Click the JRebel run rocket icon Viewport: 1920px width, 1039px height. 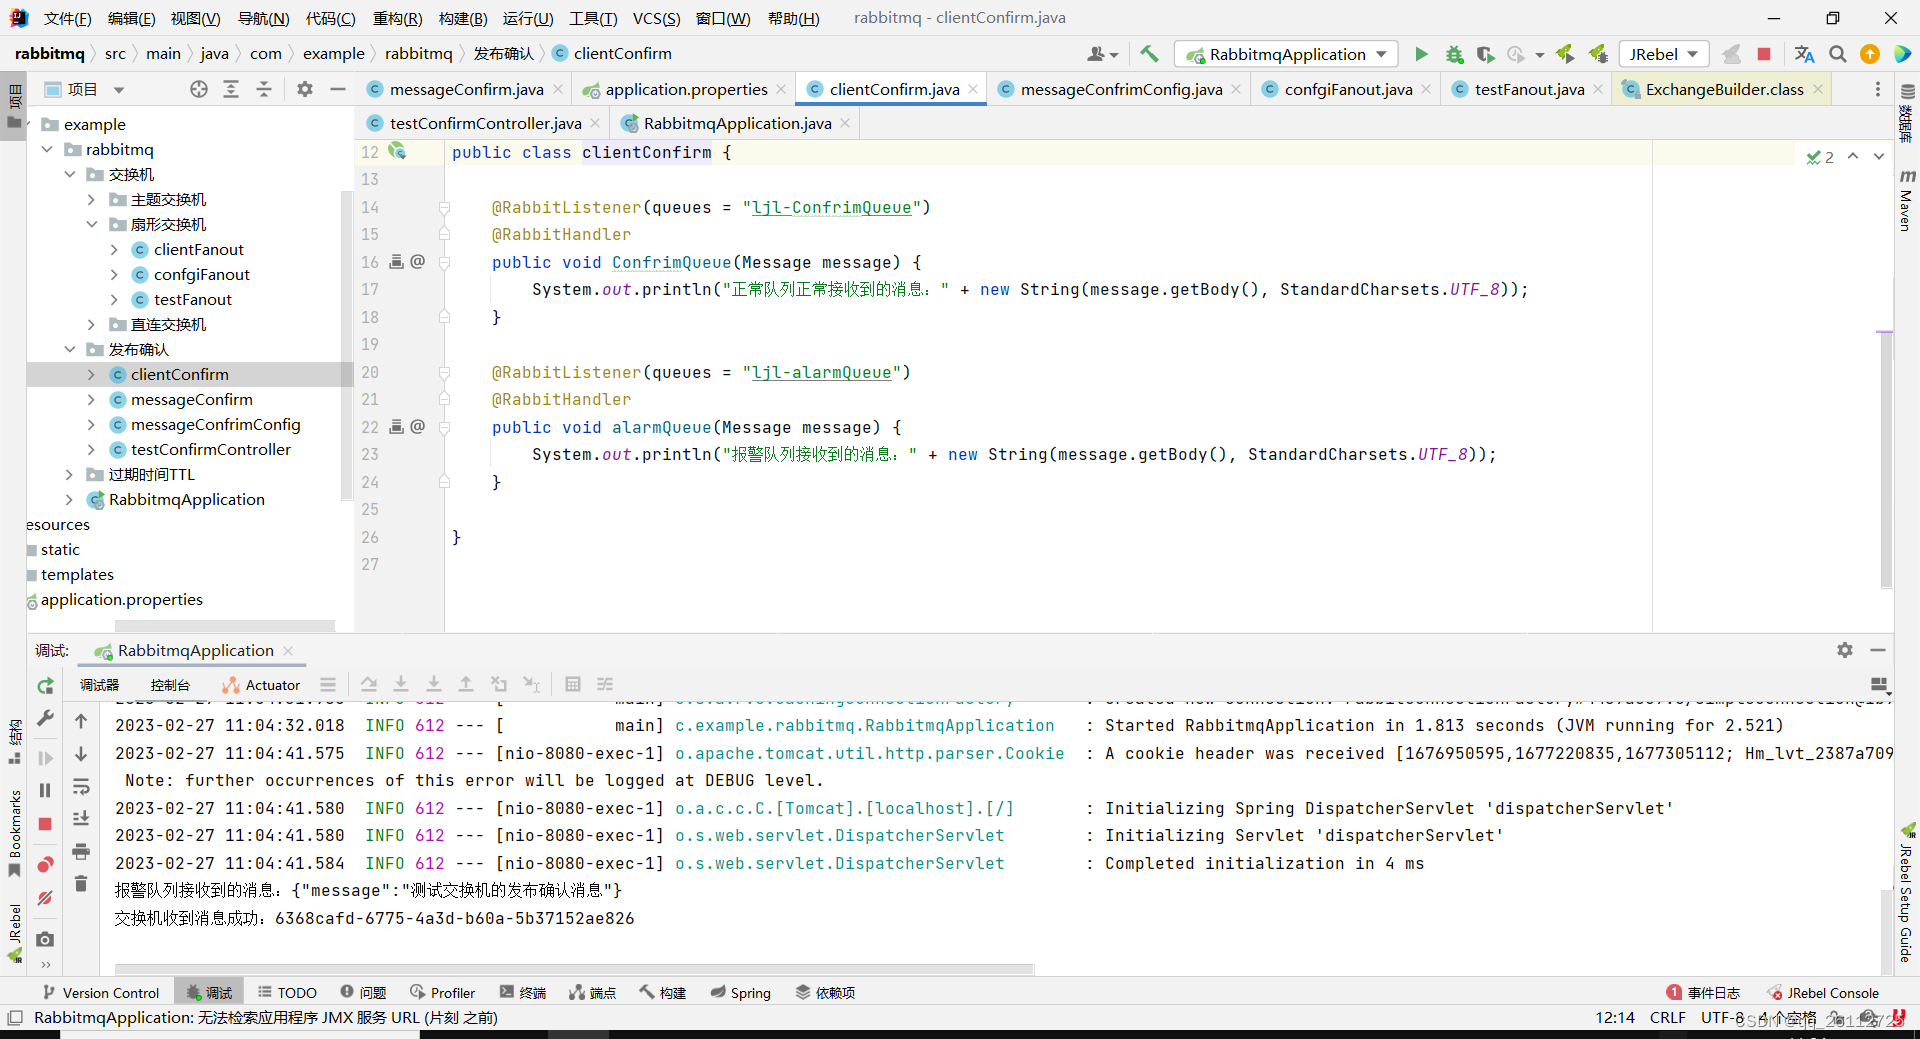(x=1565, y=54)
